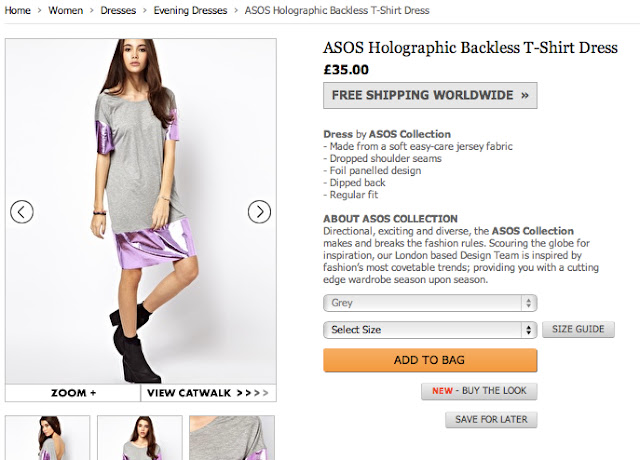Select the close-up detail thumbnail
The image size is (640, 460).
pos(231,438)
